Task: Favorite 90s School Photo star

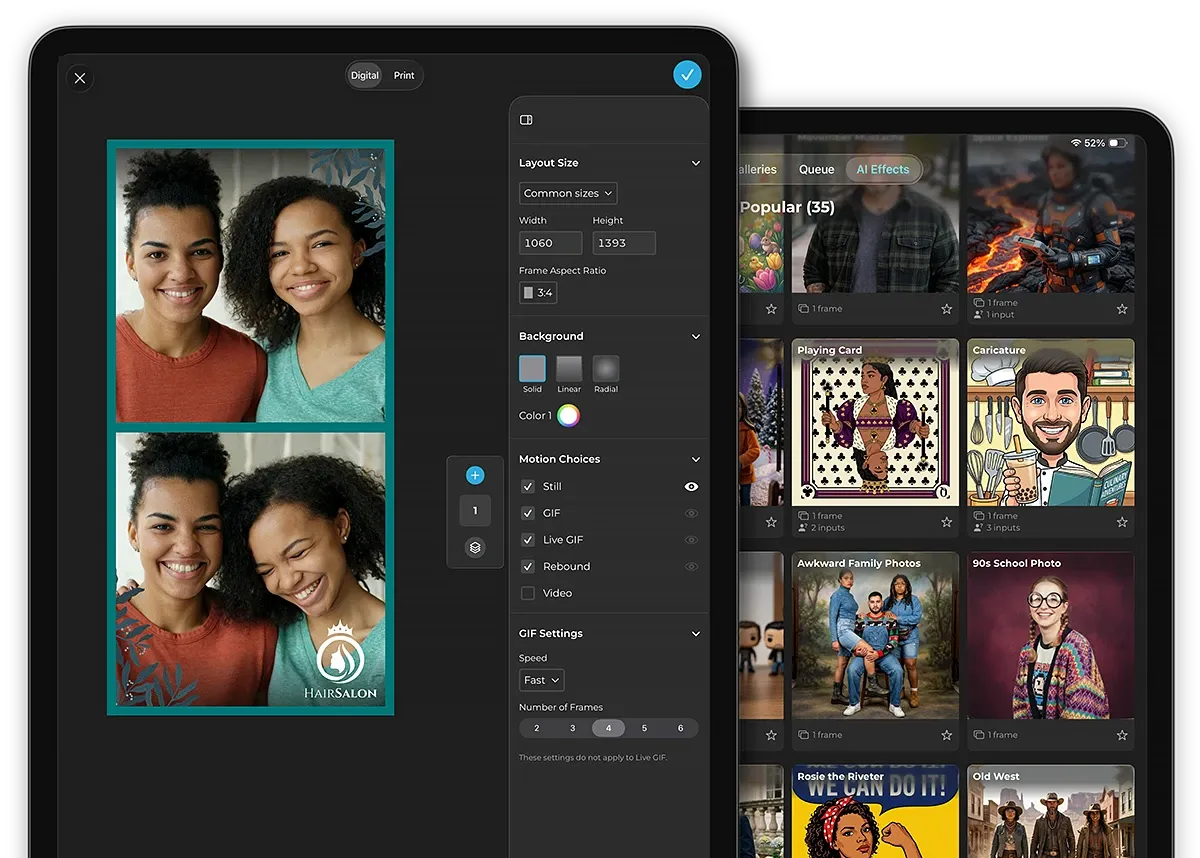Action: point(1122,735)
